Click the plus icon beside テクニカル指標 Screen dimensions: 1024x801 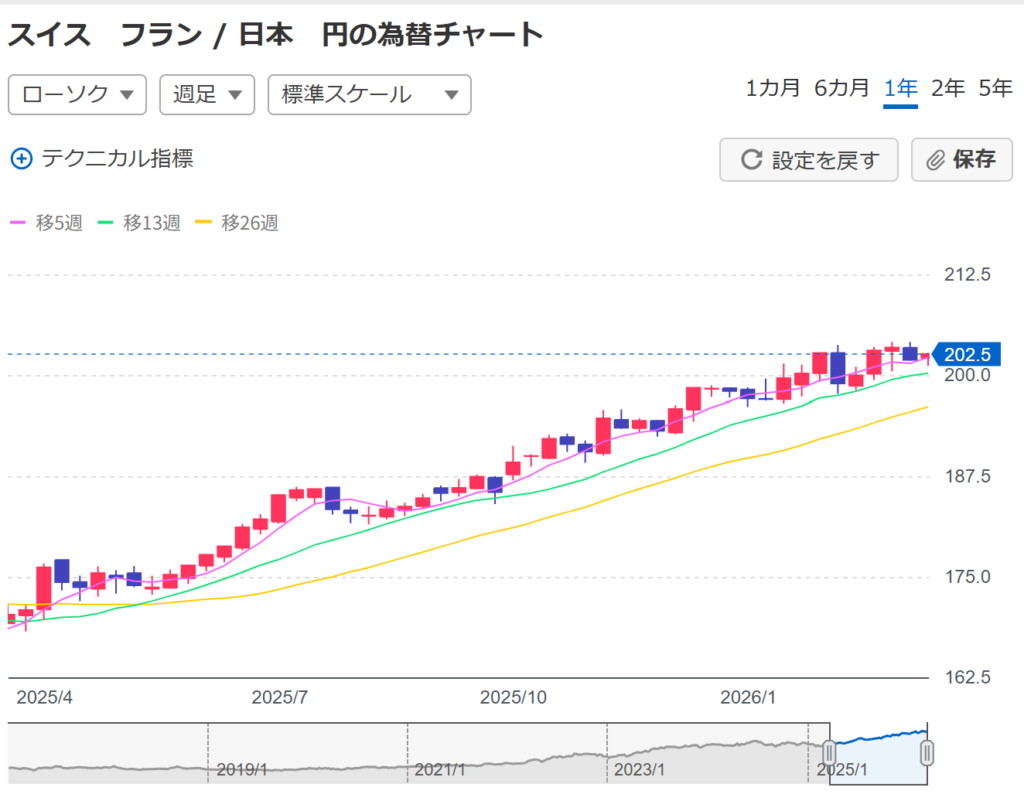click(21, 158)
